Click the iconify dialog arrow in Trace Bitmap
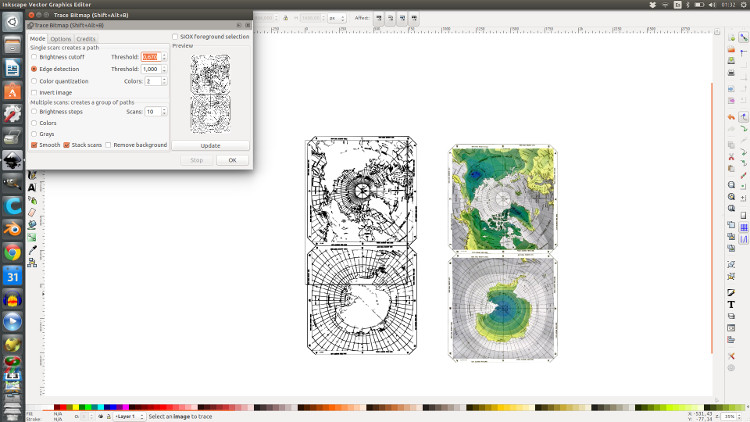 pos(239,25)
